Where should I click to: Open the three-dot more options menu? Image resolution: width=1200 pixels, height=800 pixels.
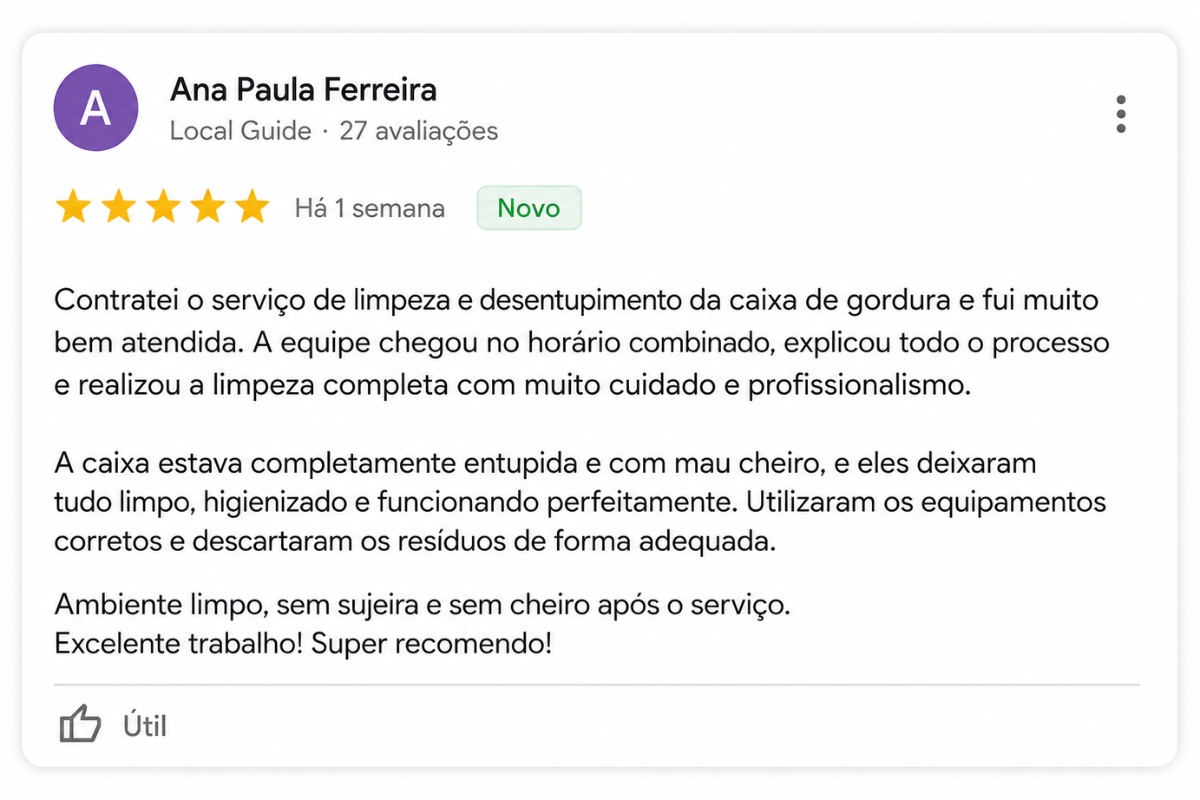[x=1121, y=114]
